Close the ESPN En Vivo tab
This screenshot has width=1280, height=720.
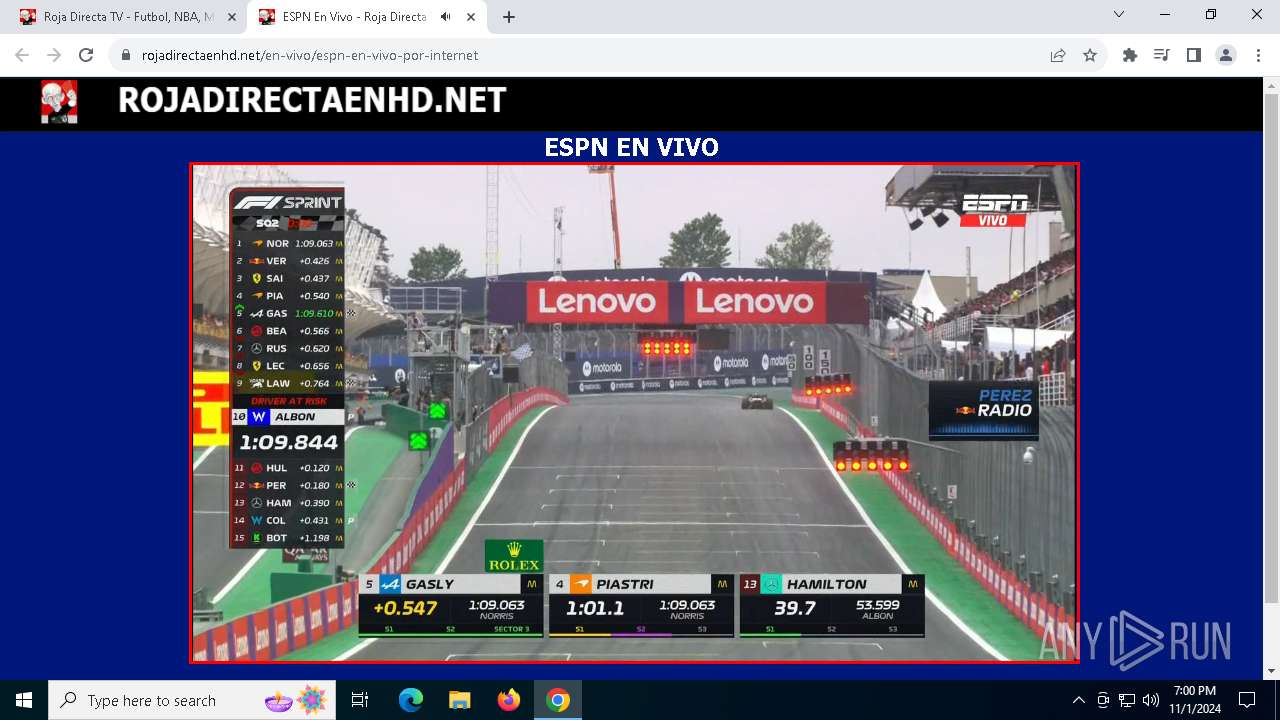point(469,17)
